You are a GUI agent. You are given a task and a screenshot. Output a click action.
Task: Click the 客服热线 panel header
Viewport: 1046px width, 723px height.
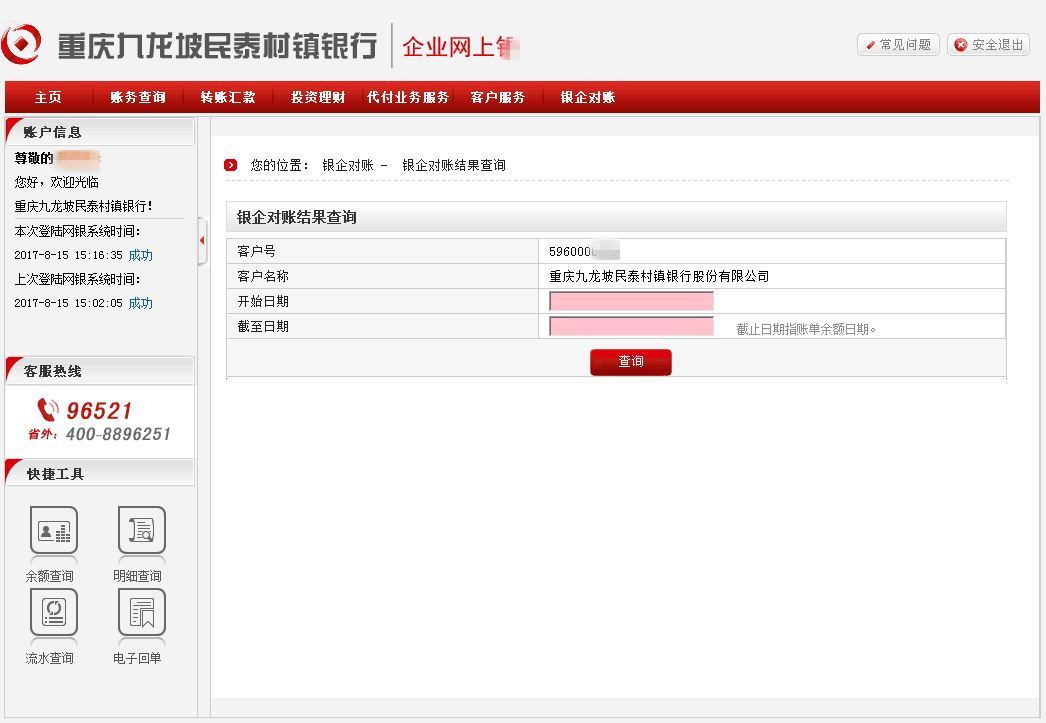click(100, 371)
